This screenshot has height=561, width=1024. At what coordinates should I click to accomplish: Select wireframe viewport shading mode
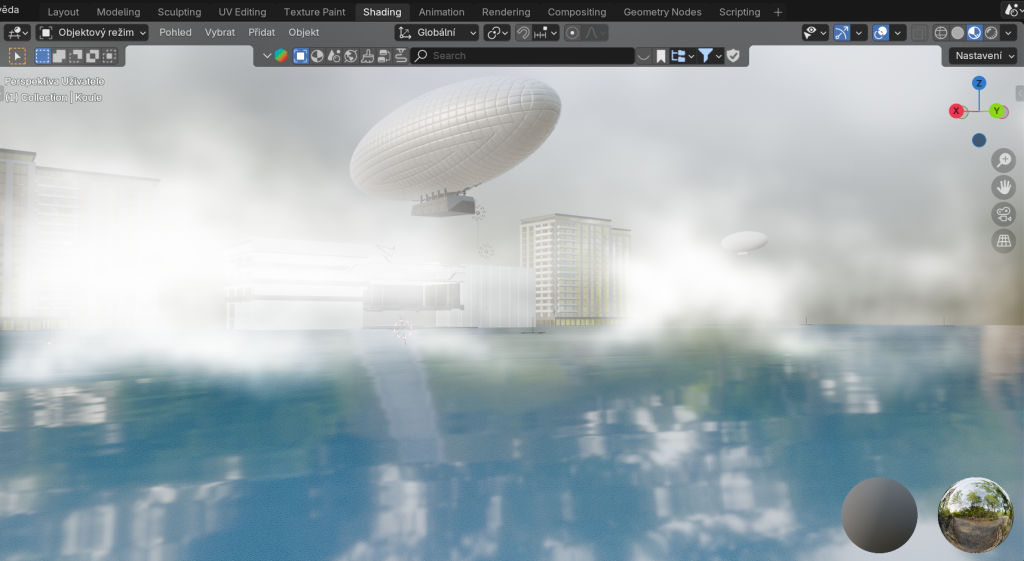click(x=941, y=33)
